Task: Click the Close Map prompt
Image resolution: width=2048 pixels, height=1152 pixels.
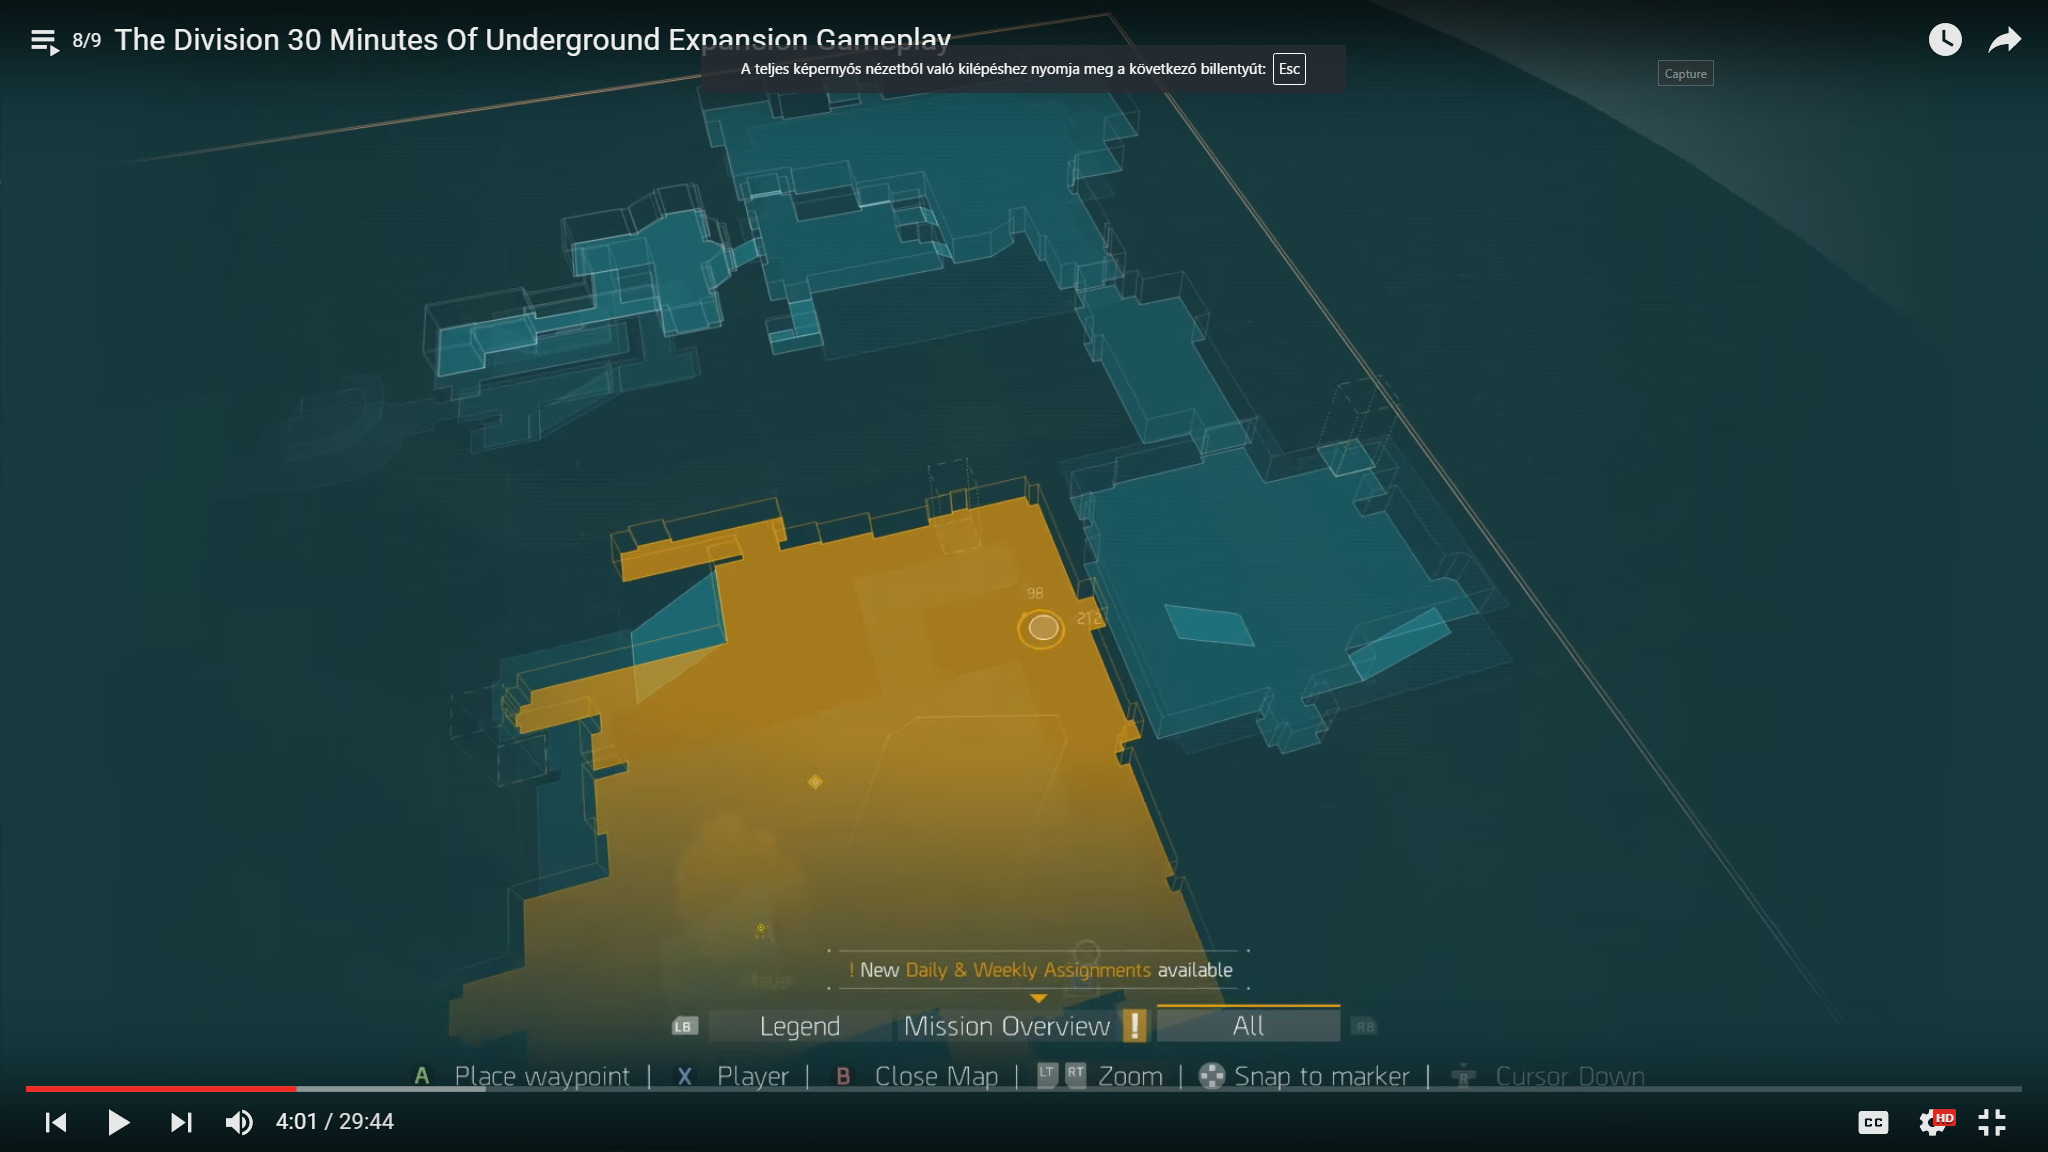Action: tap(936, 1076)
